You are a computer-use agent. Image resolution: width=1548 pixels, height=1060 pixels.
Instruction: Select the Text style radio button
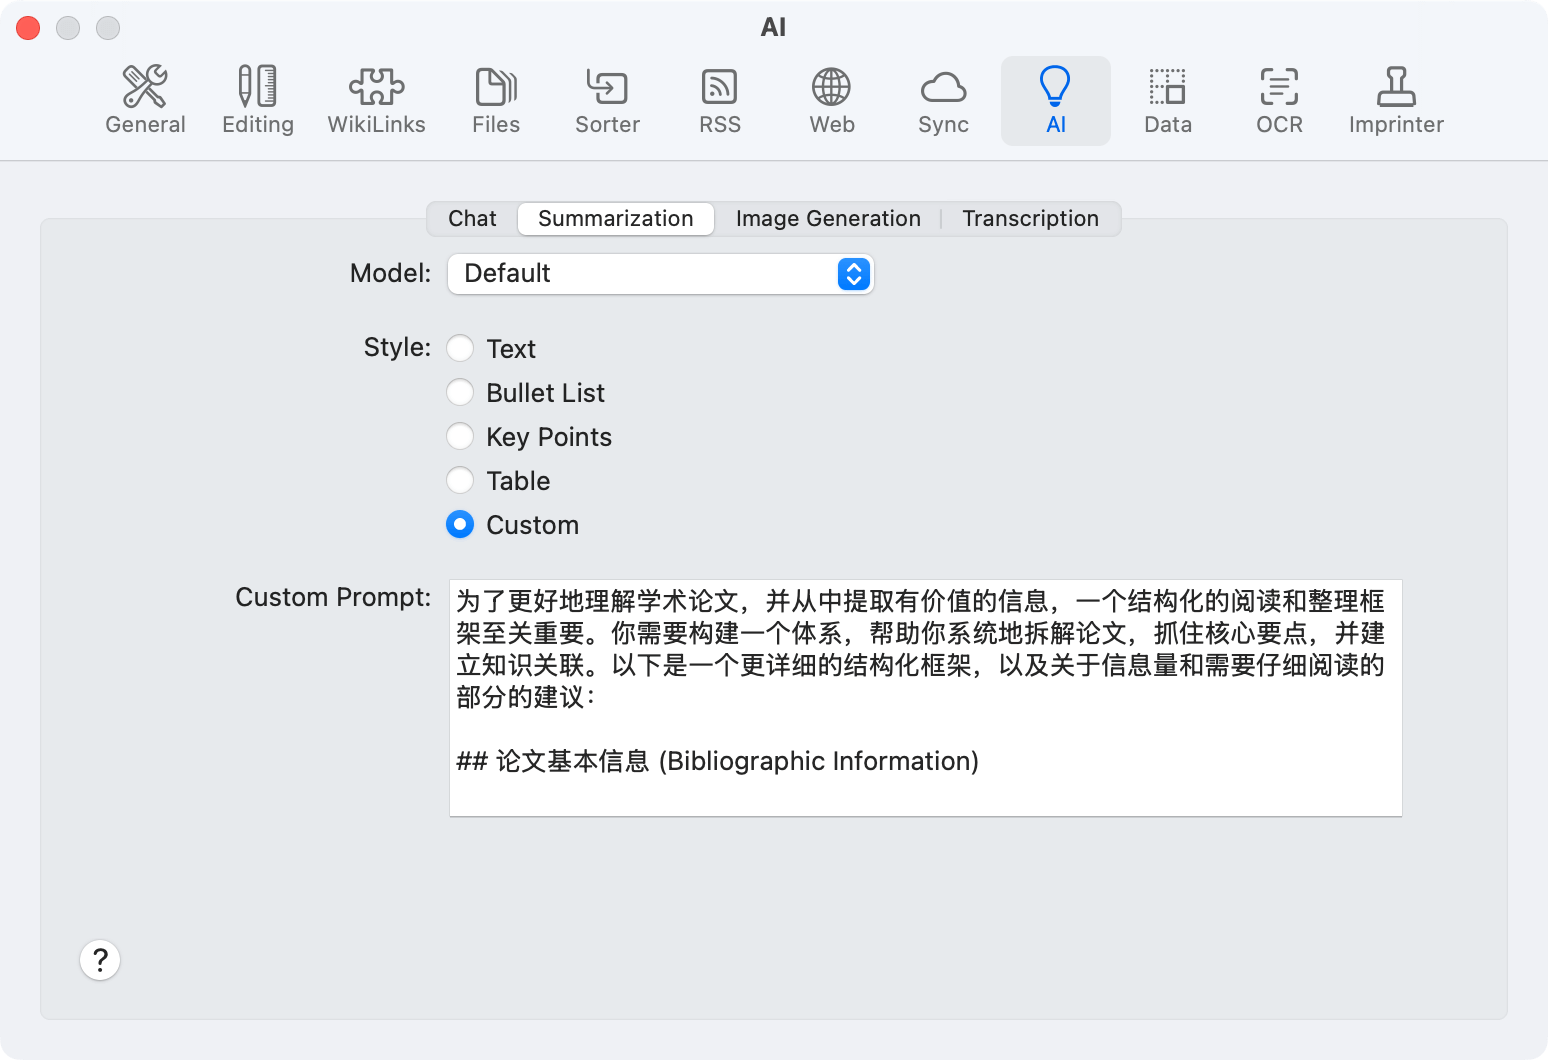tap(460, 348)
